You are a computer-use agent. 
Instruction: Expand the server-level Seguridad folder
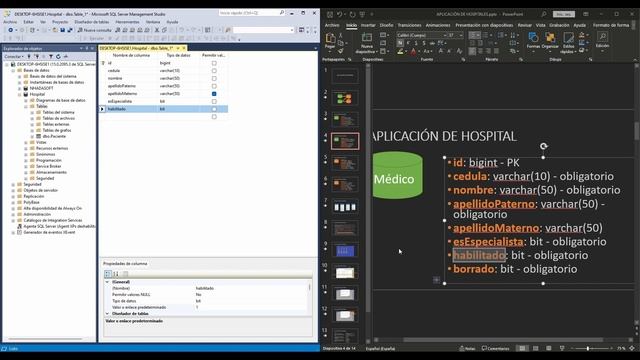[13, 184]
